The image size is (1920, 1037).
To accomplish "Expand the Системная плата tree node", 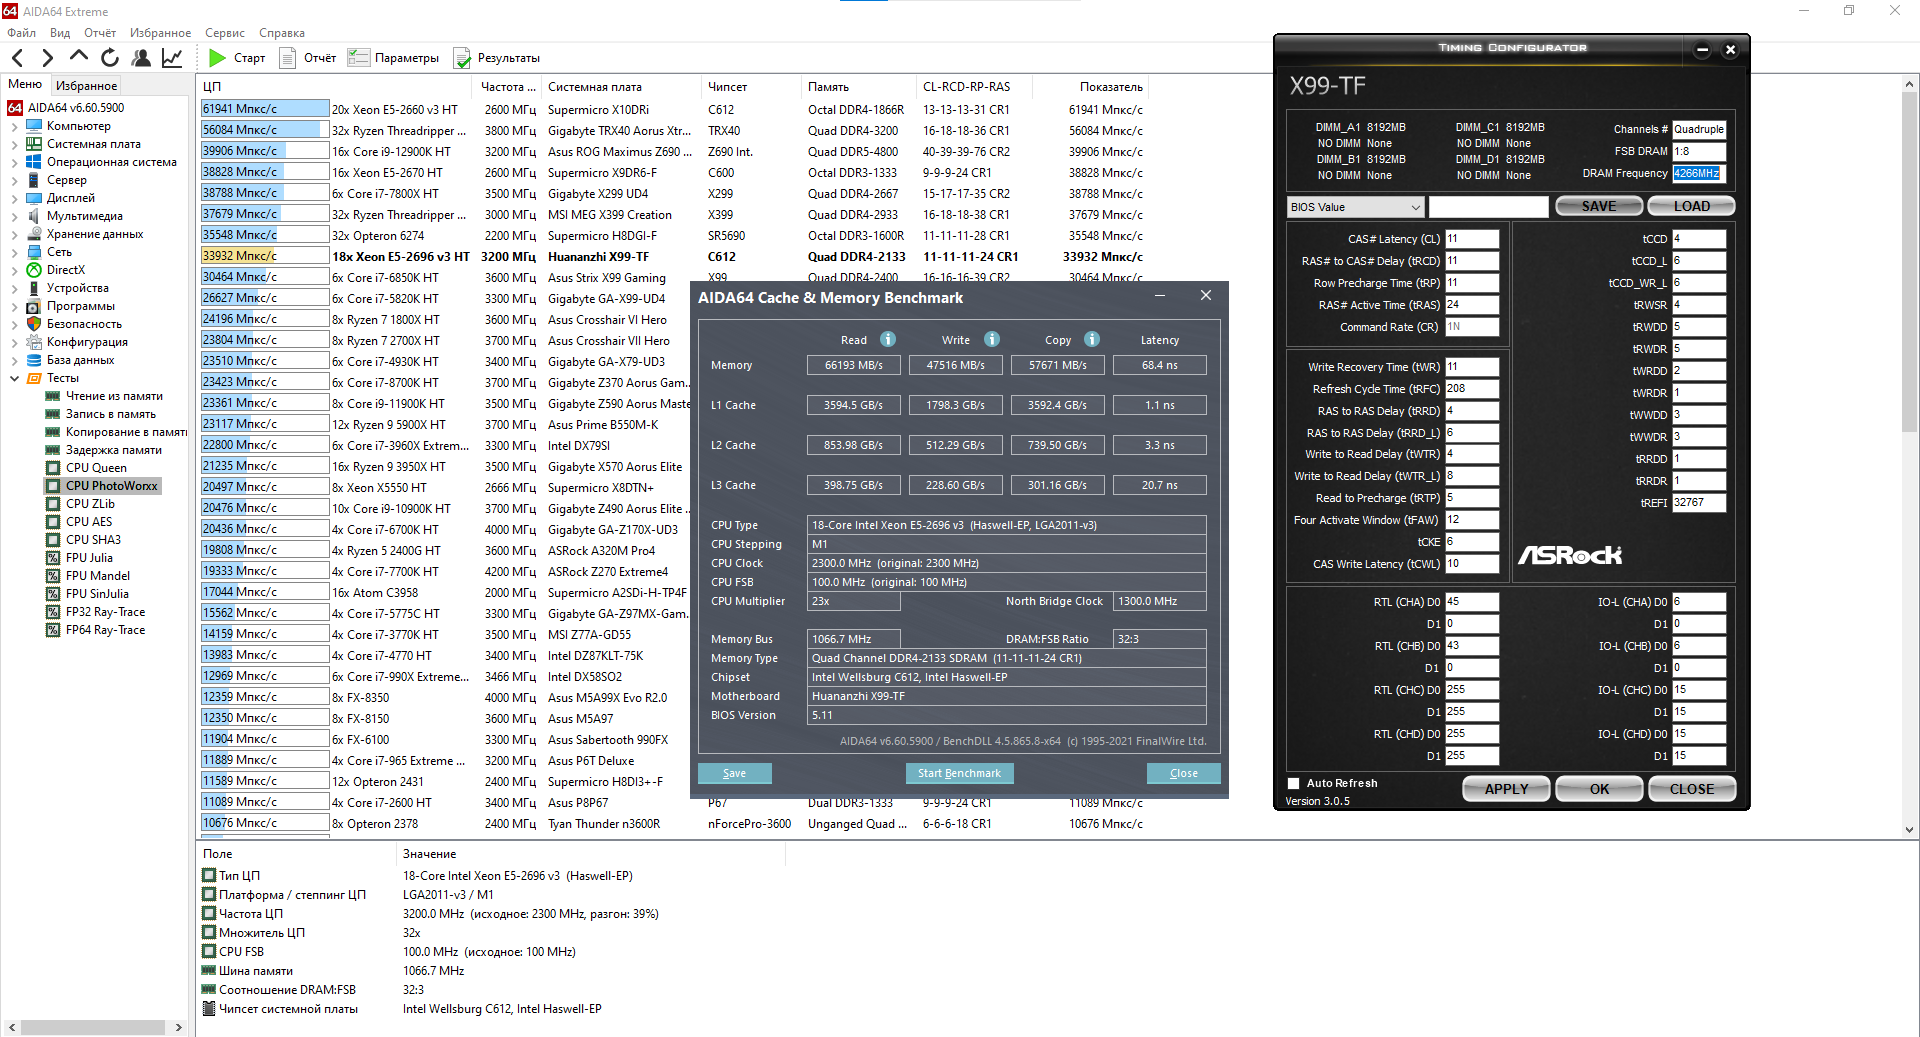I will tap(14, 144).
